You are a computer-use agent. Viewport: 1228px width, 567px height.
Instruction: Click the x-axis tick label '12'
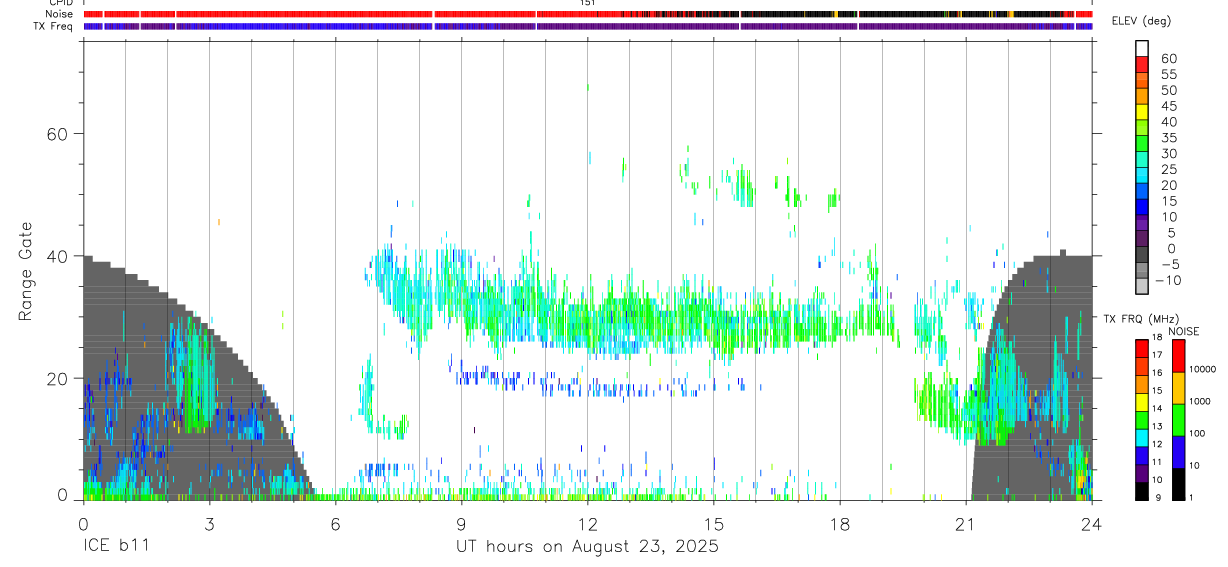(587, 523)
